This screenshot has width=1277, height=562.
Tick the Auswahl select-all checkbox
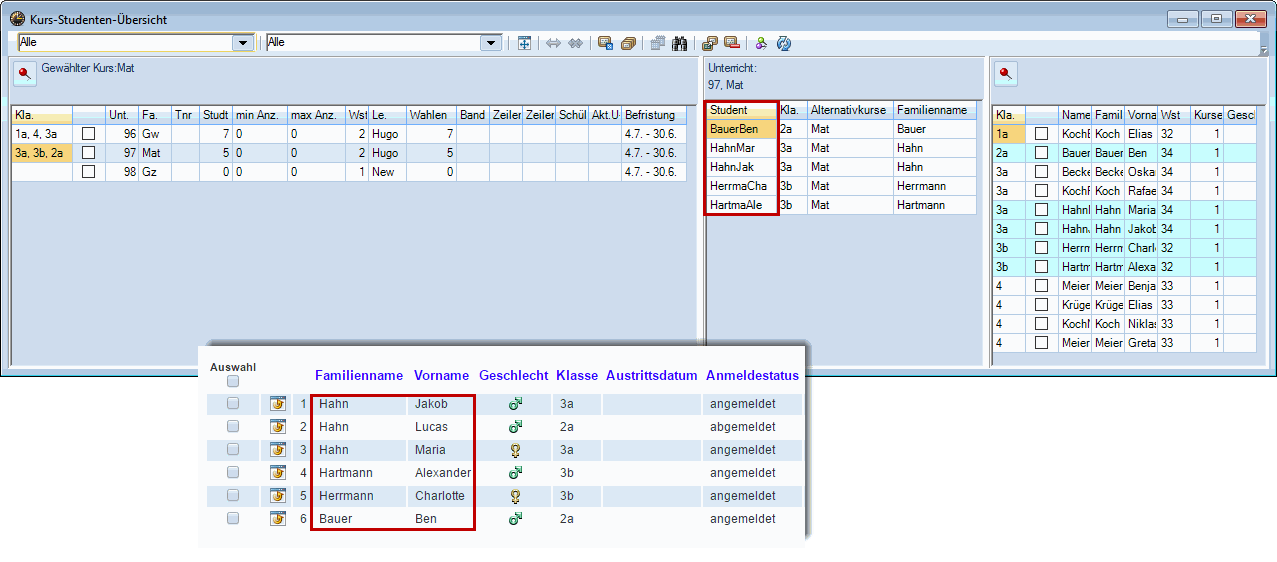[x=233, y=381]
